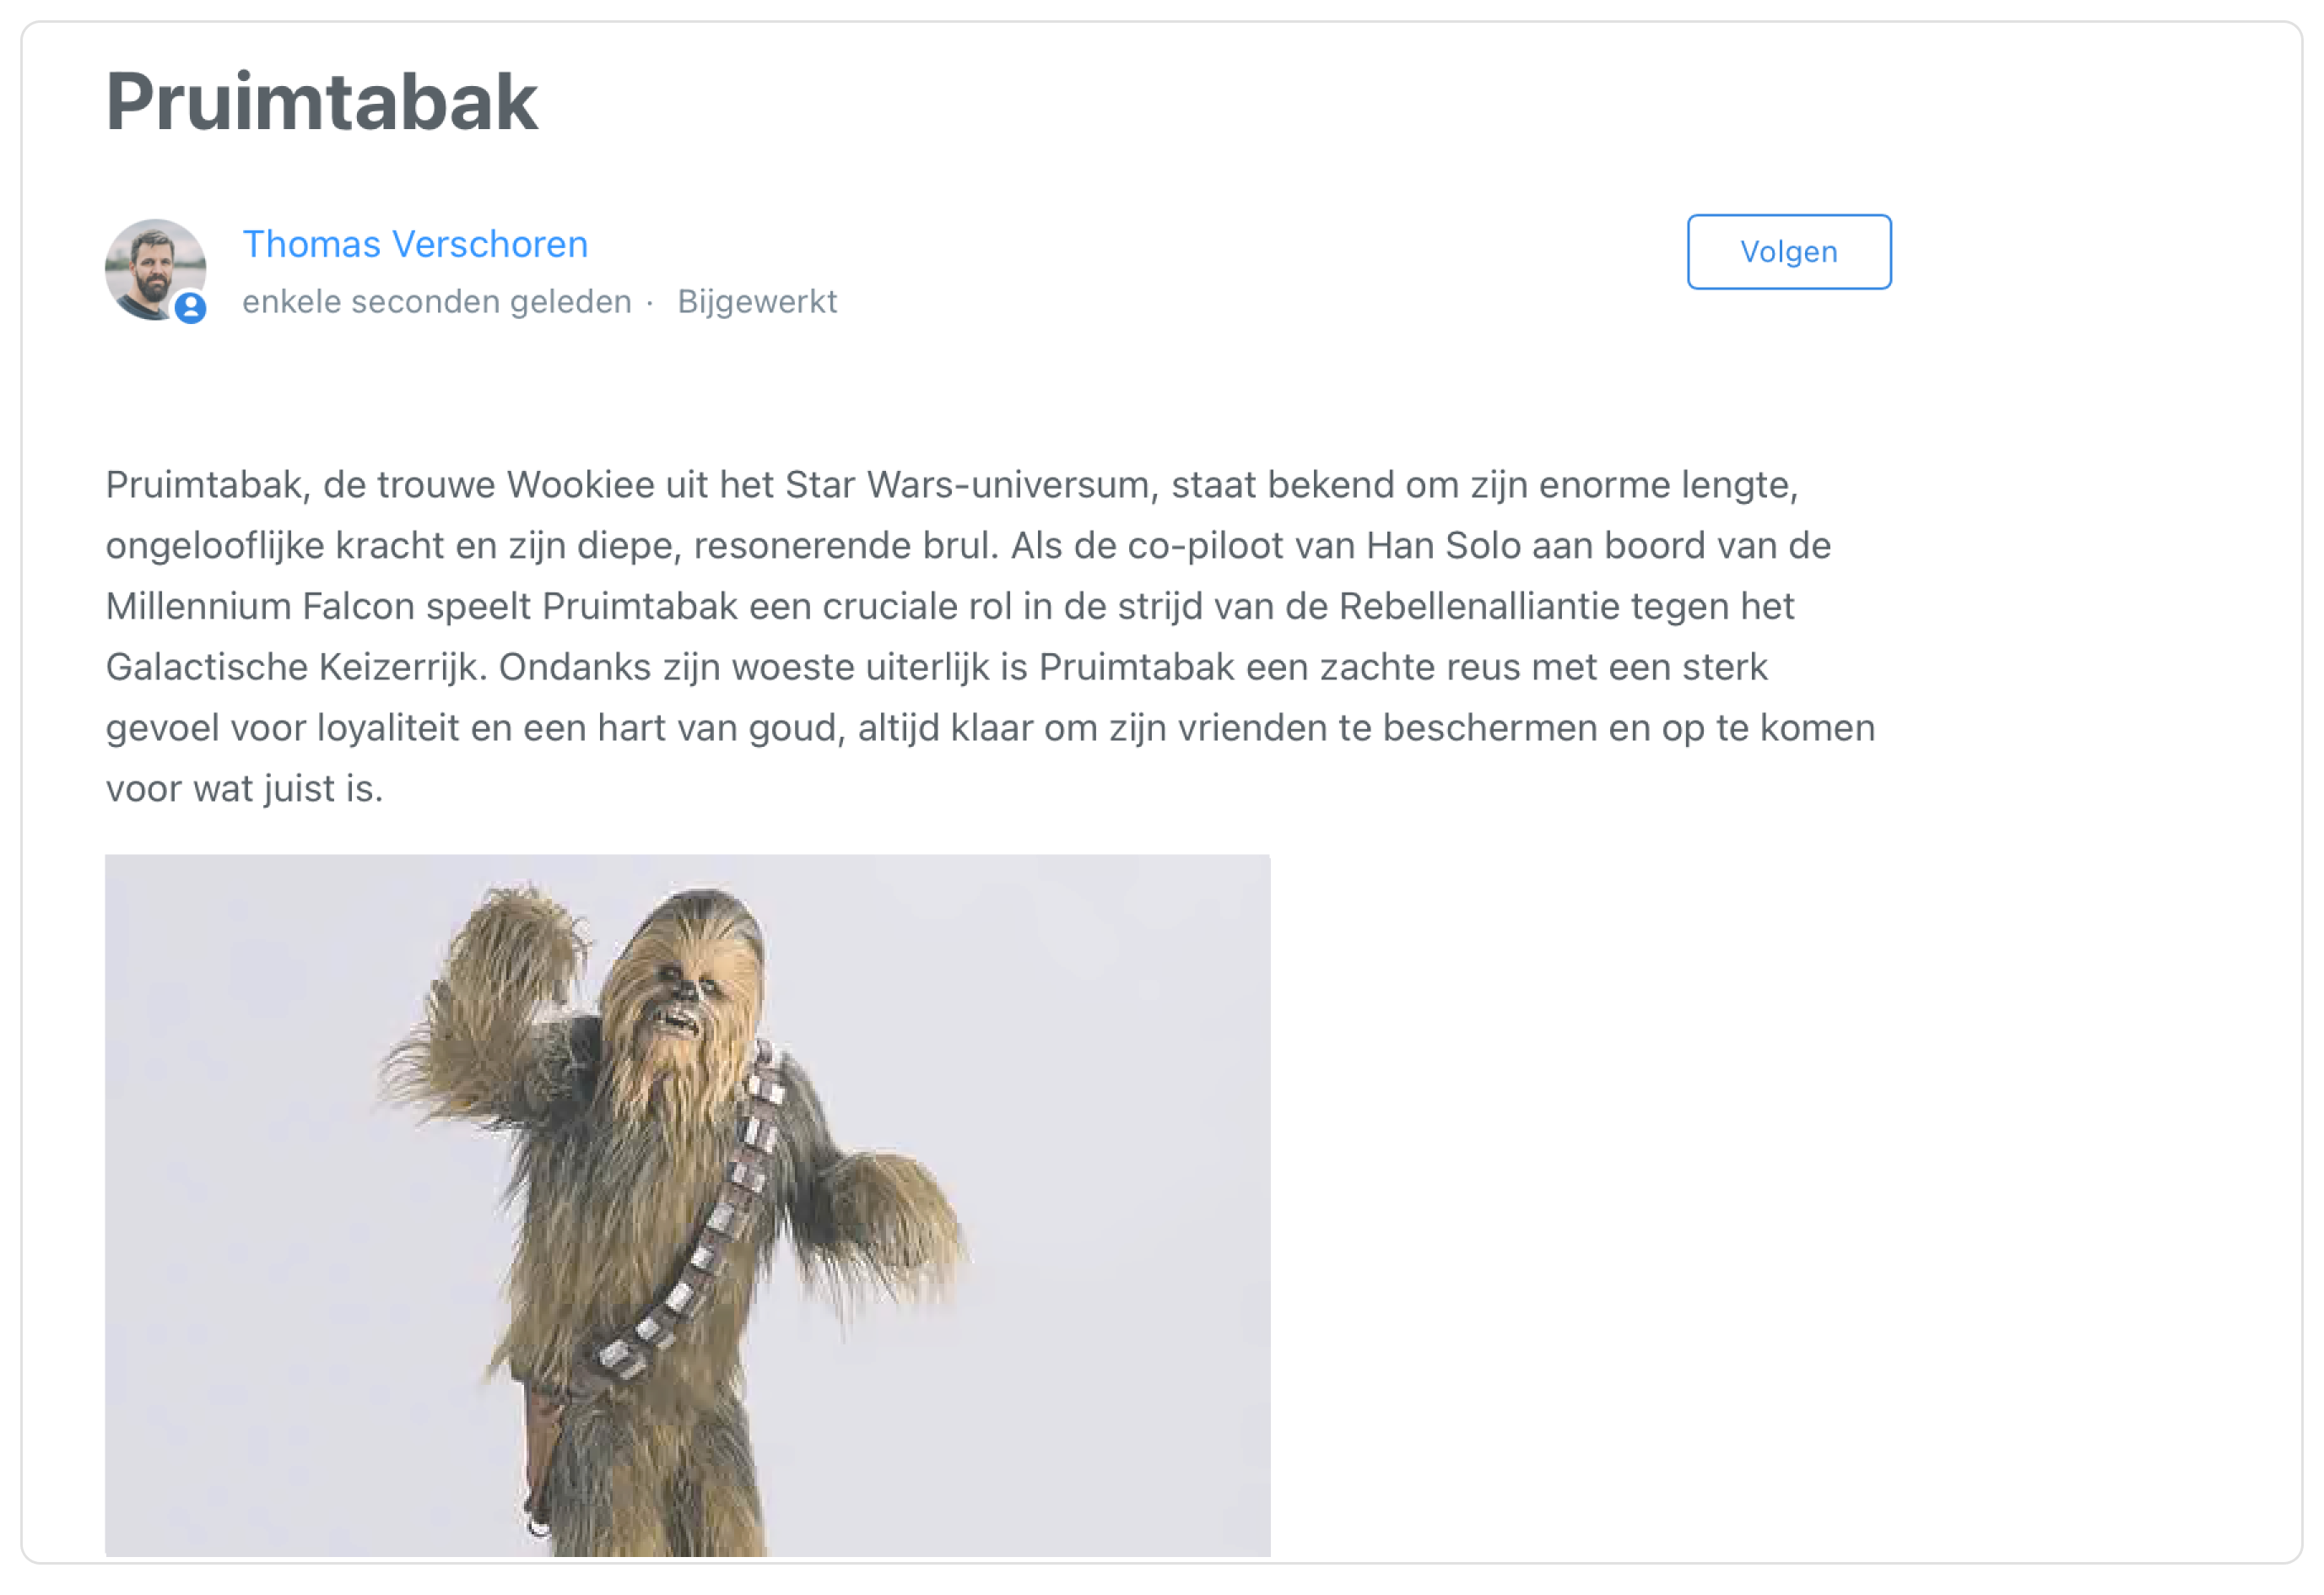Click the dot separator before Bijgewerkt
Image resolution: width=2324 pixels, height=1595 pixels.
[650, 302]
